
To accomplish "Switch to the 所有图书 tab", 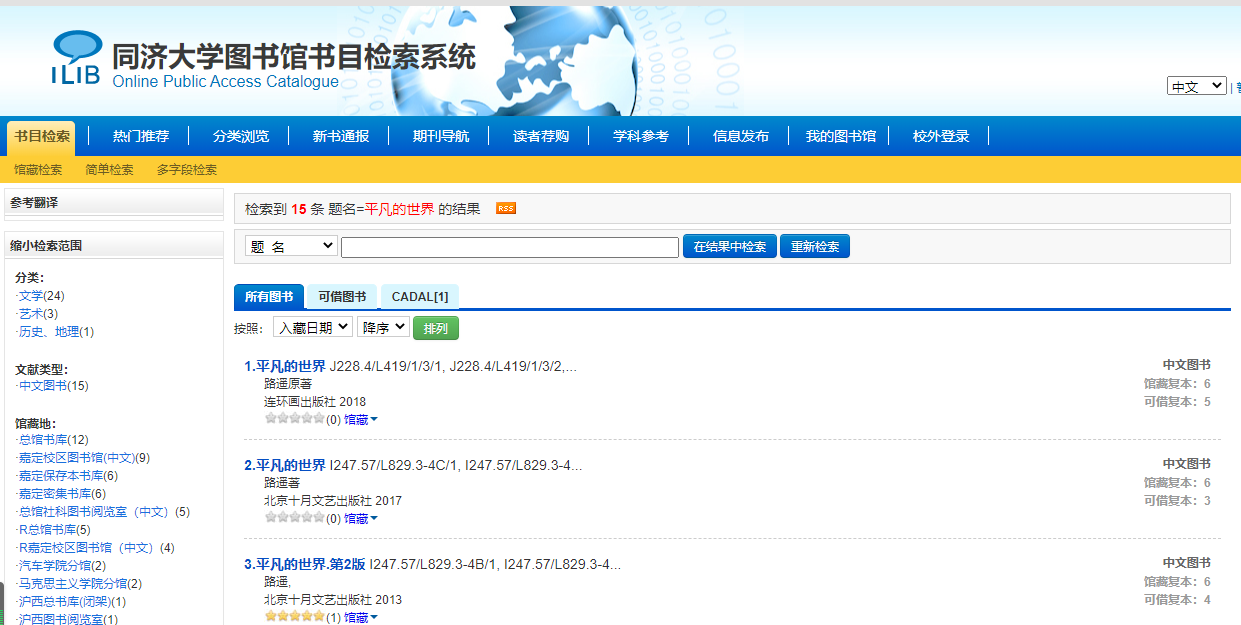I will pos(269,297).
